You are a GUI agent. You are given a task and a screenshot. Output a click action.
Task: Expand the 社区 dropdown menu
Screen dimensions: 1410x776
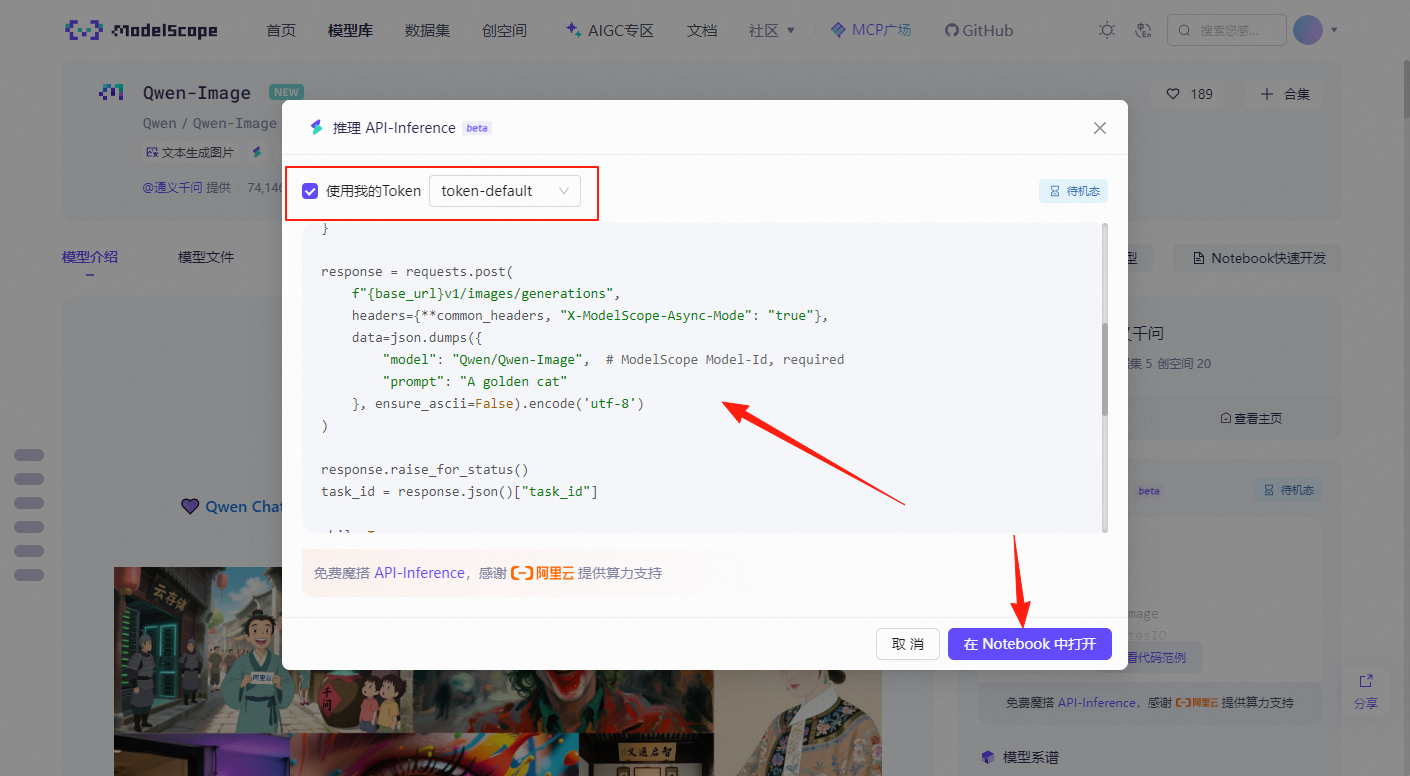(772, 30)
